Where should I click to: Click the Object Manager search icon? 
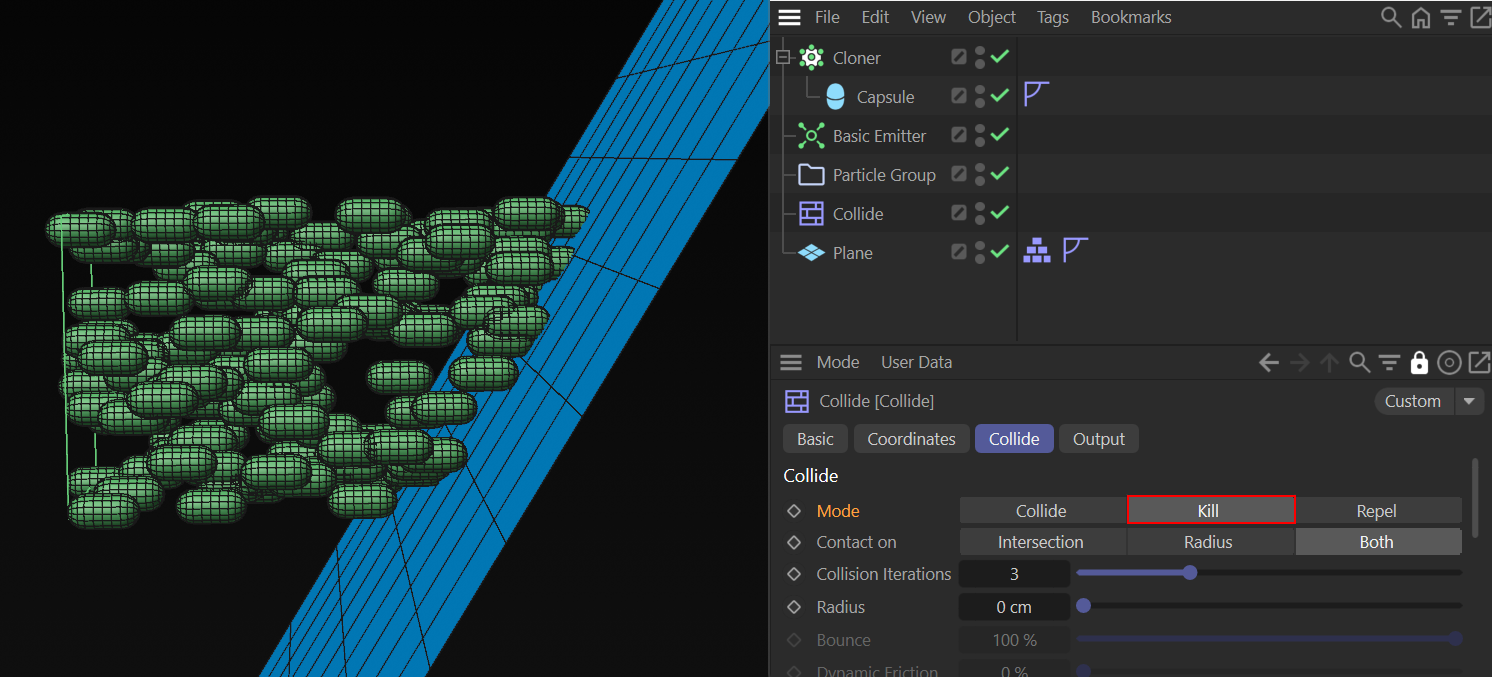click(1390, 17)
